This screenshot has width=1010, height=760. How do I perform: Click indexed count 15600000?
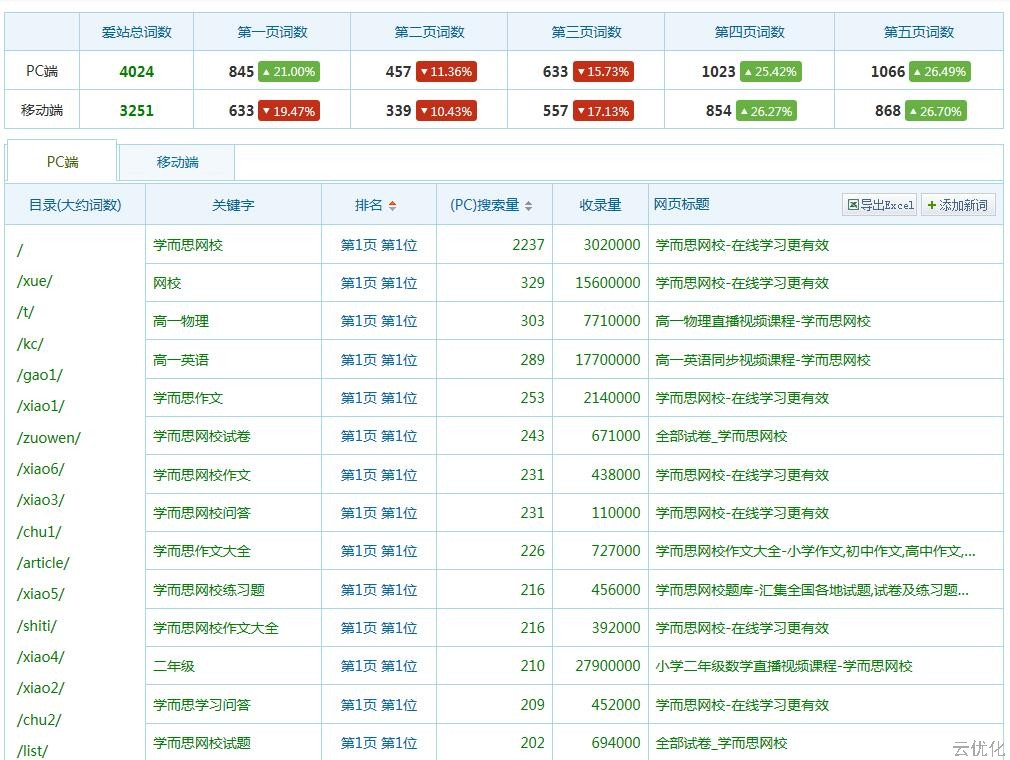[x=607, y=283]
